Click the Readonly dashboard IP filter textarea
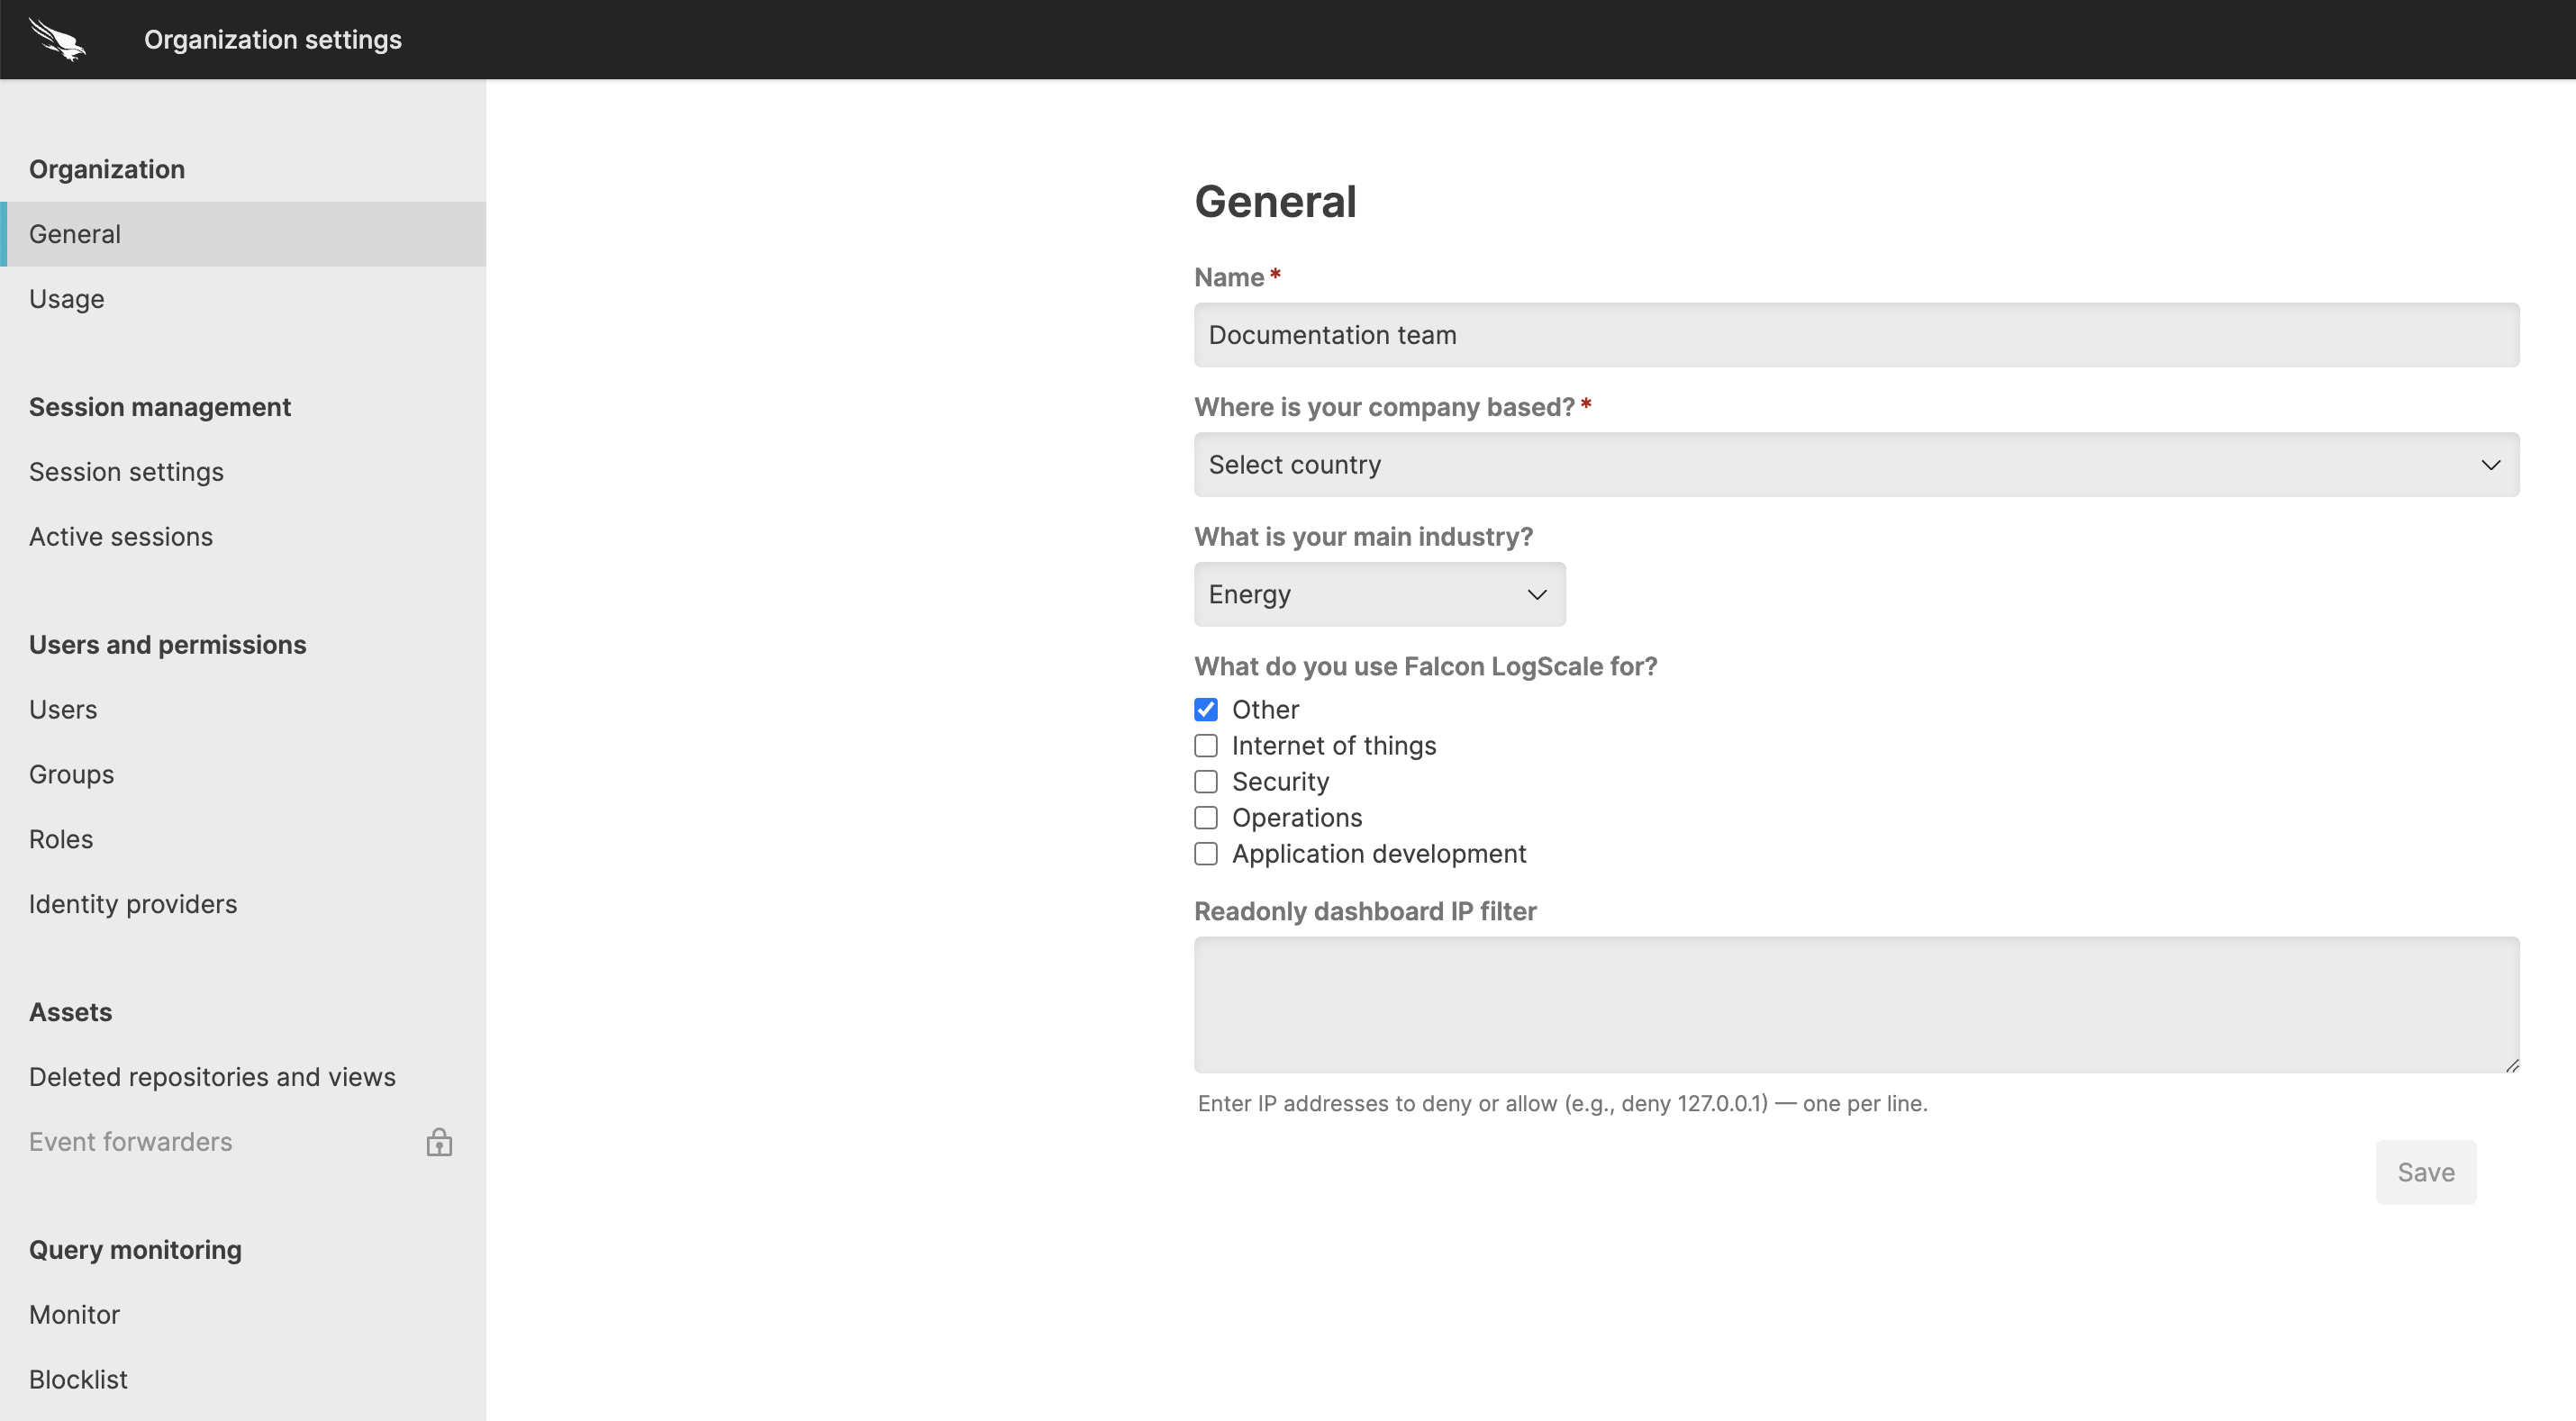 [x=1855, y=1004]
